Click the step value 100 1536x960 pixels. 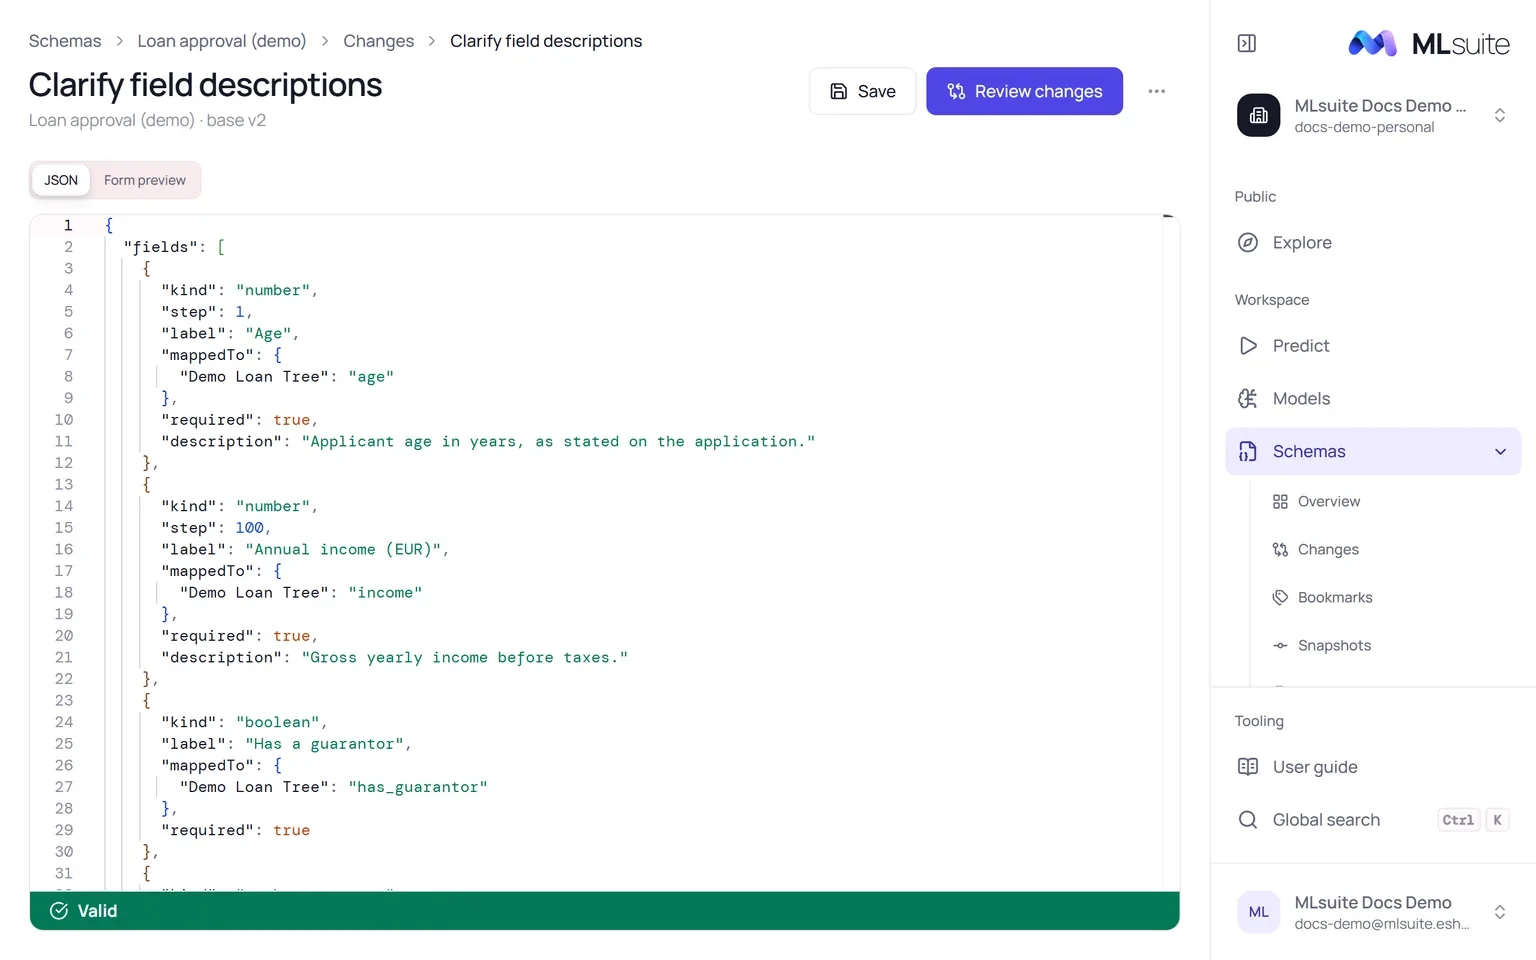249,528
